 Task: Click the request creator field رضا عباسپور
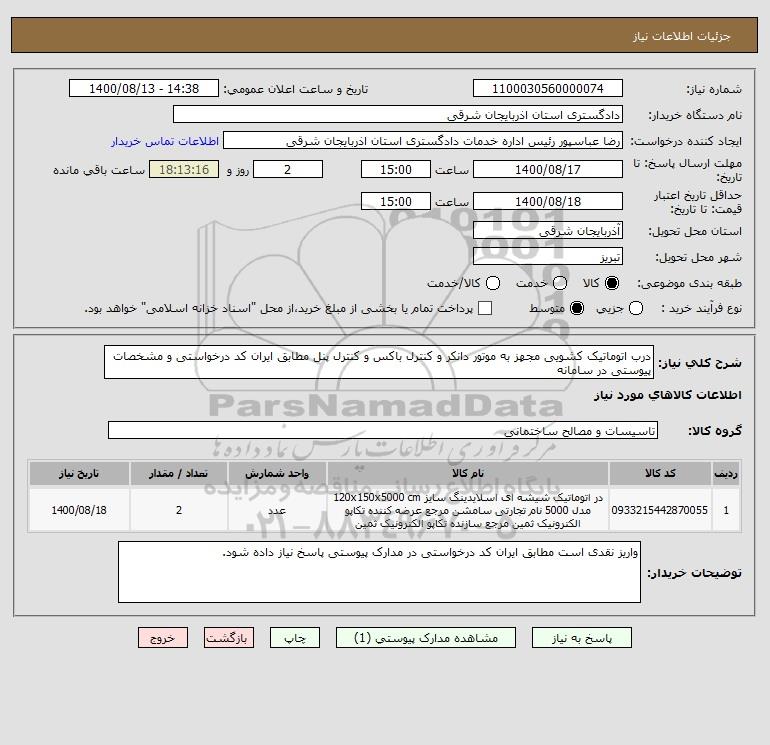coord(423,141)
